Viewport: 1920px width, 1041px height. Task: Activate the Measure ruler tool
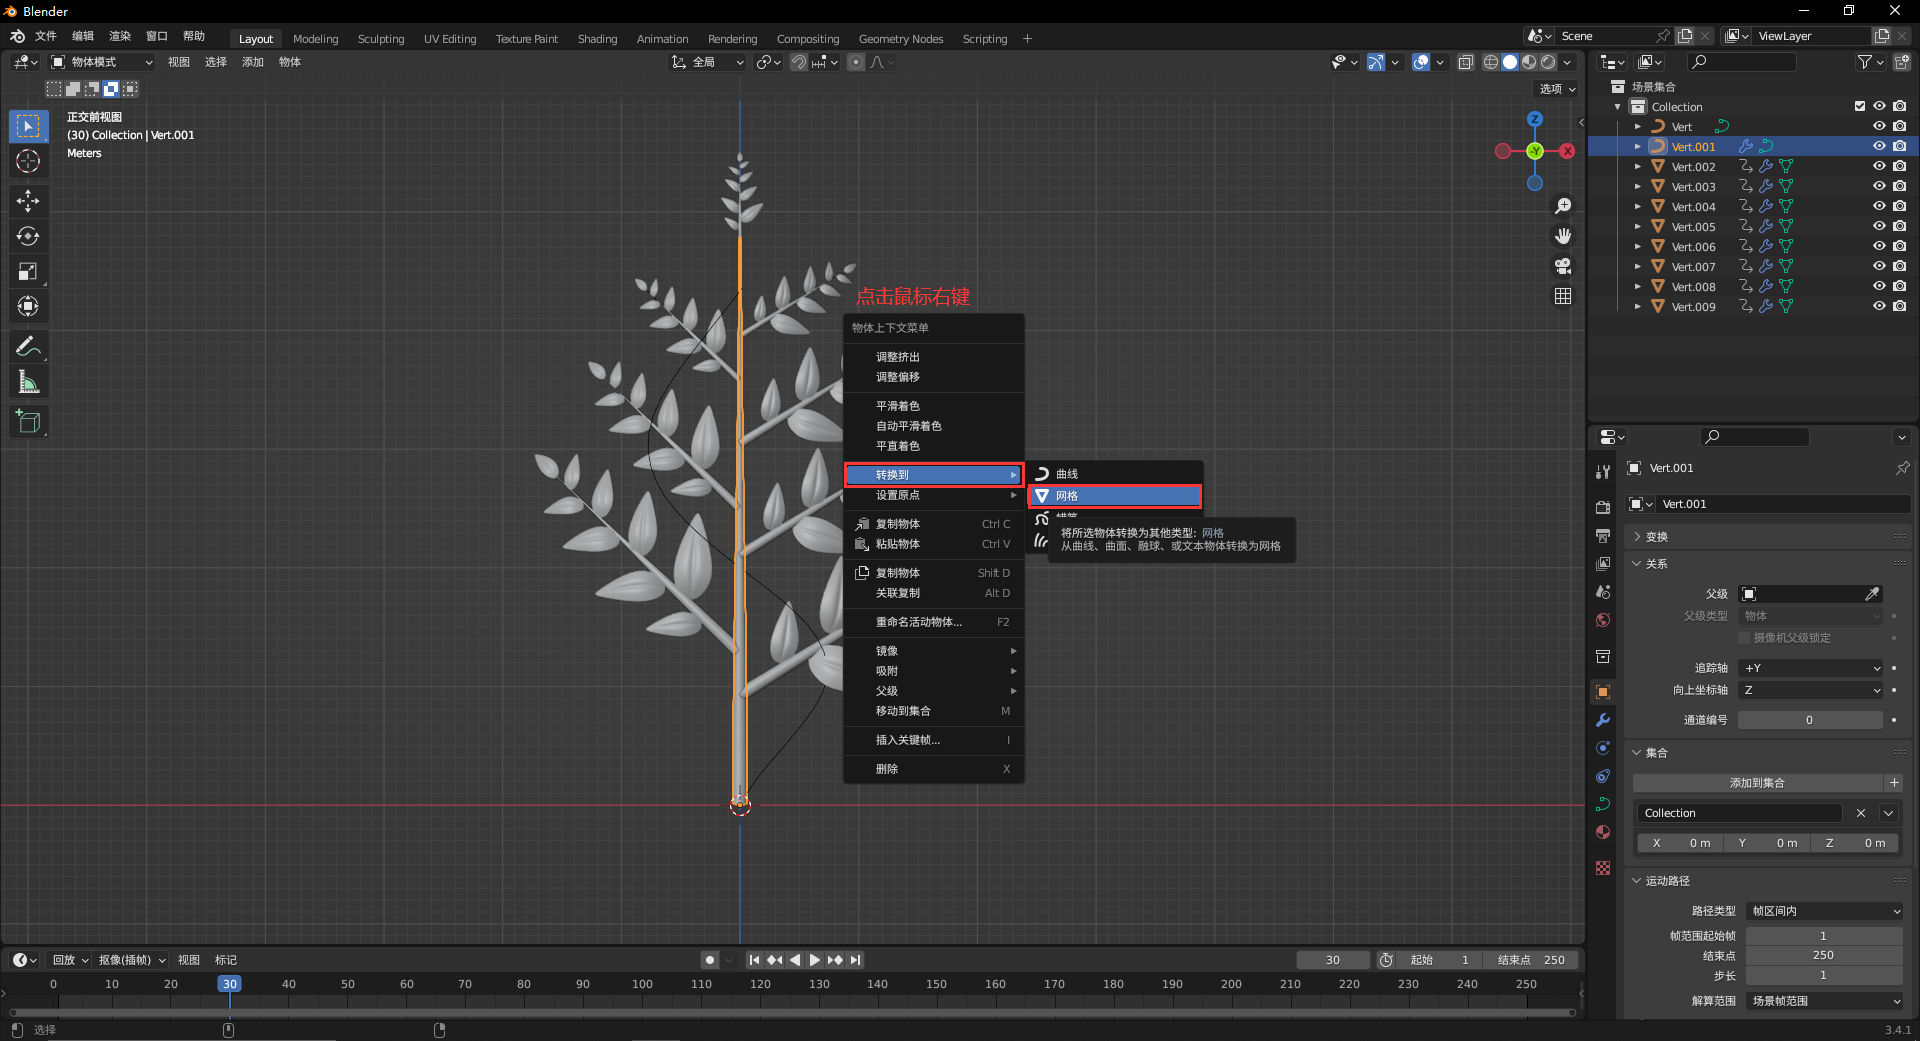click(28, 382)
